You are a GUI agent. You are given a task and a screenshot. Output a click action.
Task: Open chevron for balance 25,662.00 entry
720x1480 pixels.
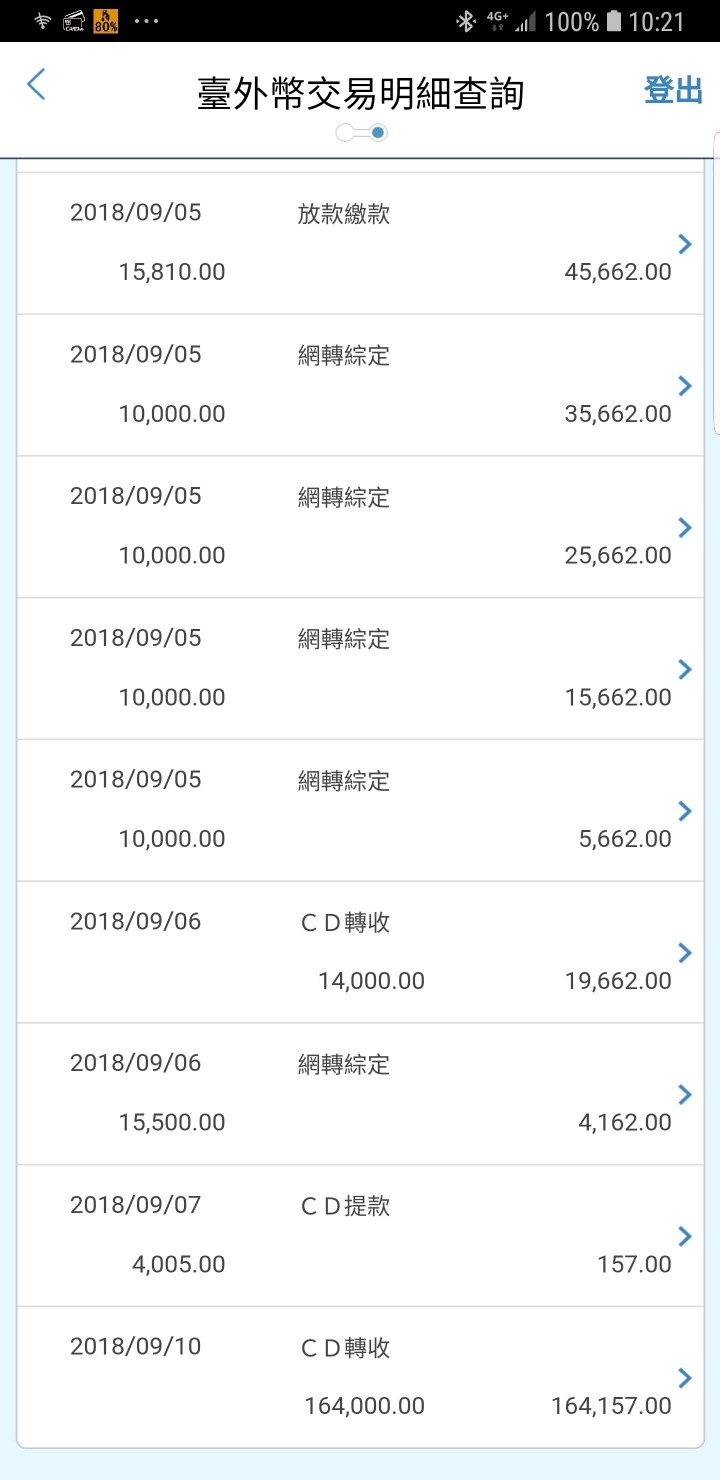coord(684,527)
